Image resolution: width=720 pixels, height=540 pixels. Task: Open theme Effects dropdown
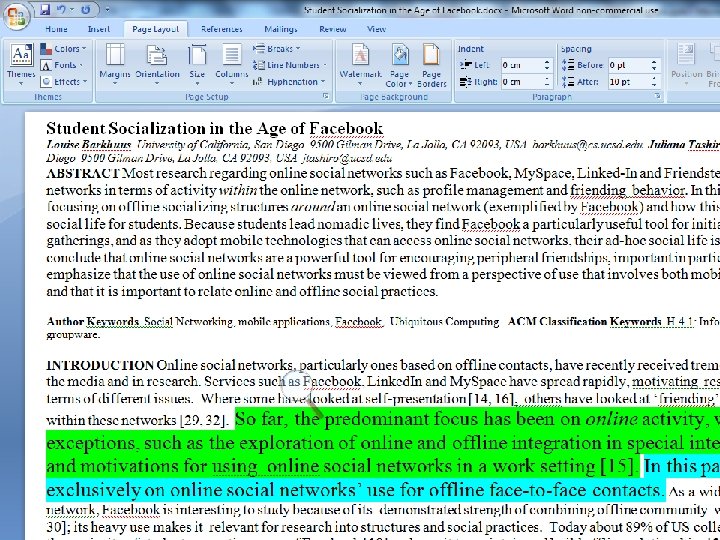[63, 82]
